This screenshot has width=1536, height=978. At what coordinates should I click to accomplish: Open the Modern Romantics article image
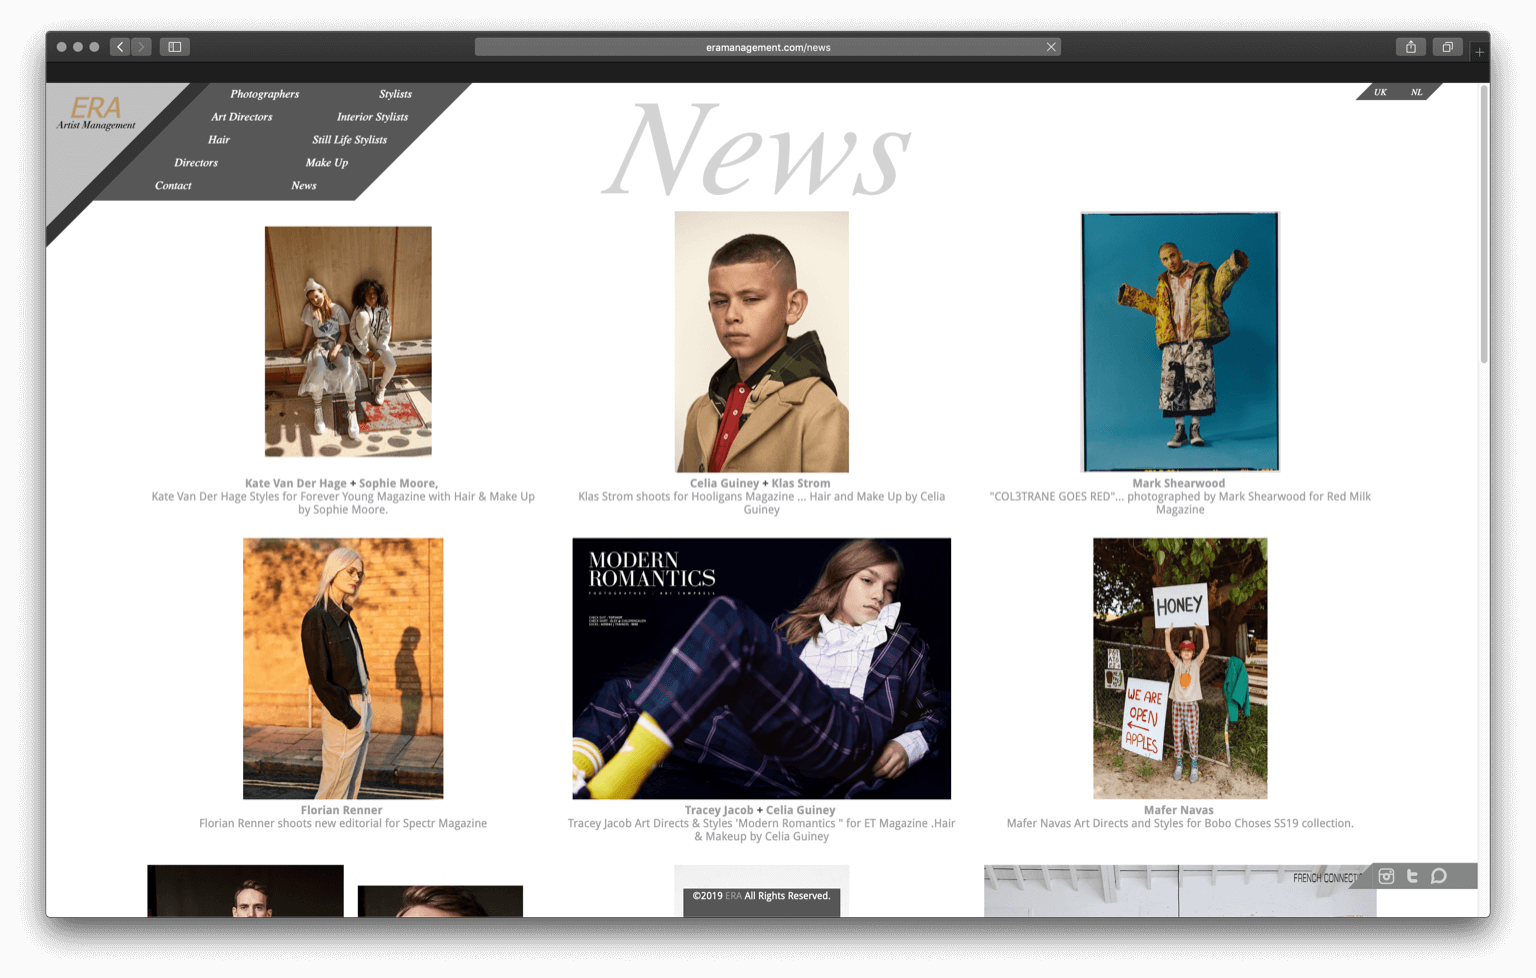coord(761,668)
